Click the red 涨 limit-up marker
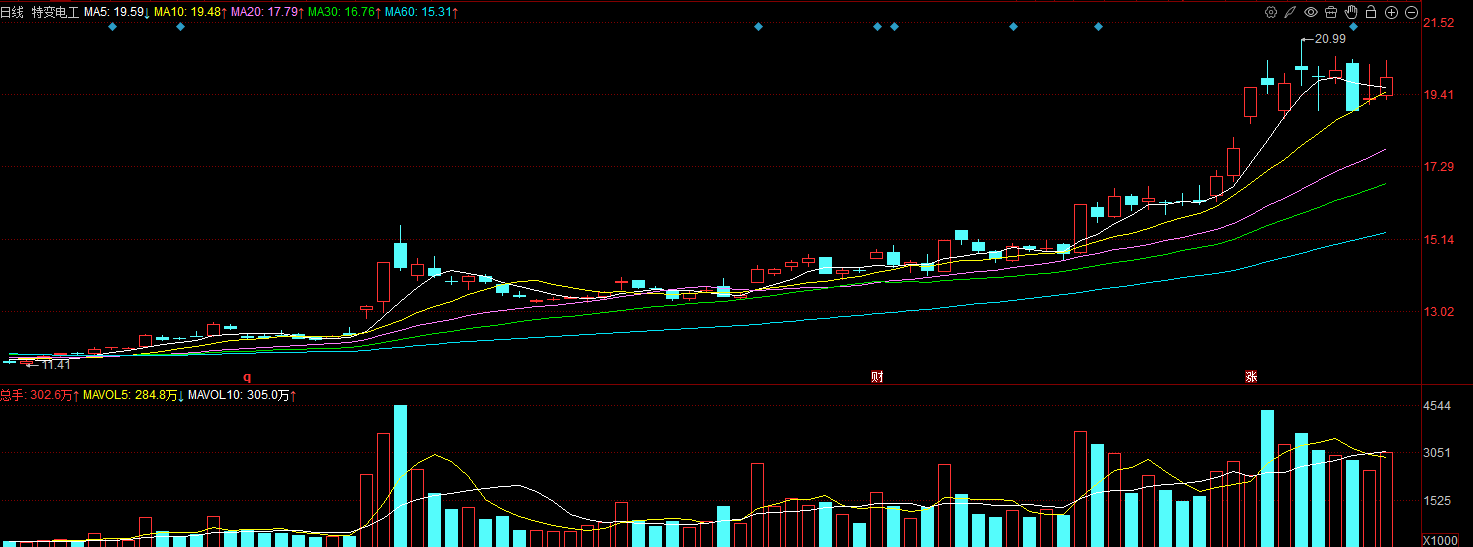Image resolution: width=1473 pixels, height=547 pixels. 1250,377
